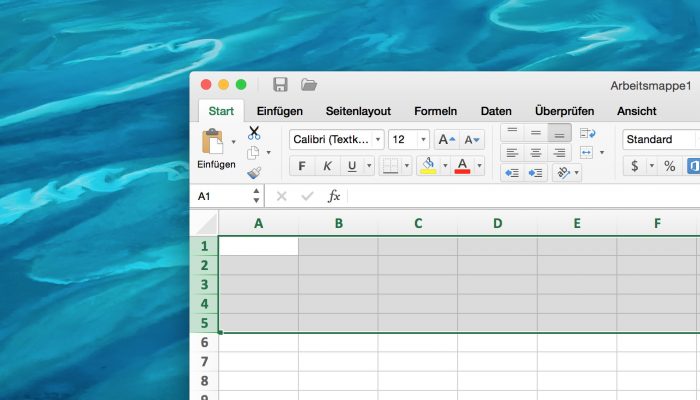Increase indent
The width and height of the screenshot is (700, 400).
(x=536, y=173)
